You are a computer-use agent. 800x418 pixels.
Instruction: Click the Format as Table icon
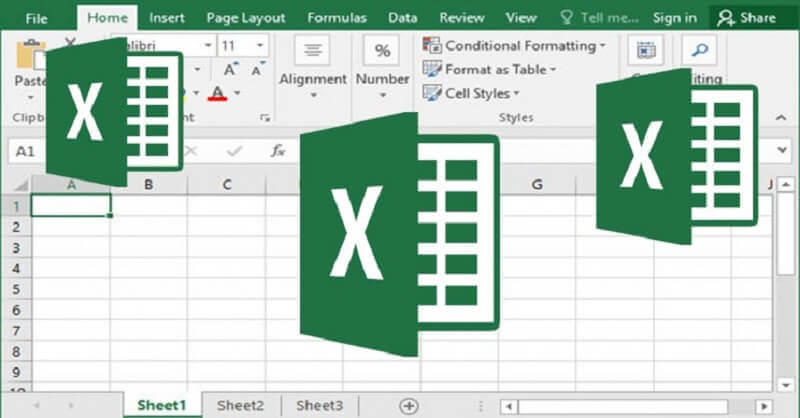pyautogui.click(x=432, y=69)
